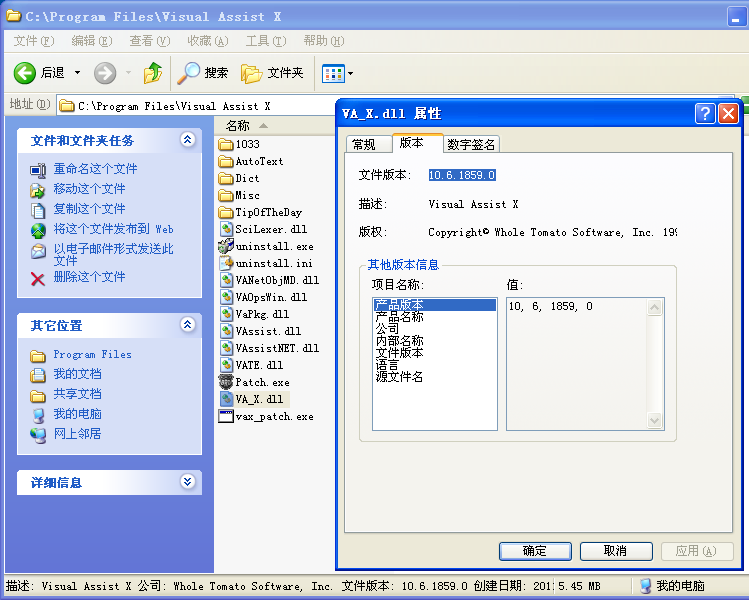The image size is (749, 600).
Task: Switch to the 数字签名 tab
Action: click(x=471, y=144)
